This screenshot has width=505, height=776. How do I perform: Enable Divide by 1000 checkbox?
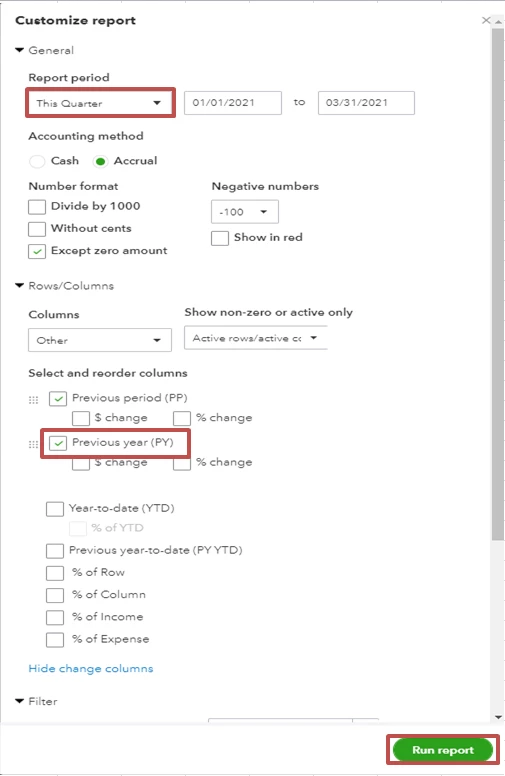[37, 206]
